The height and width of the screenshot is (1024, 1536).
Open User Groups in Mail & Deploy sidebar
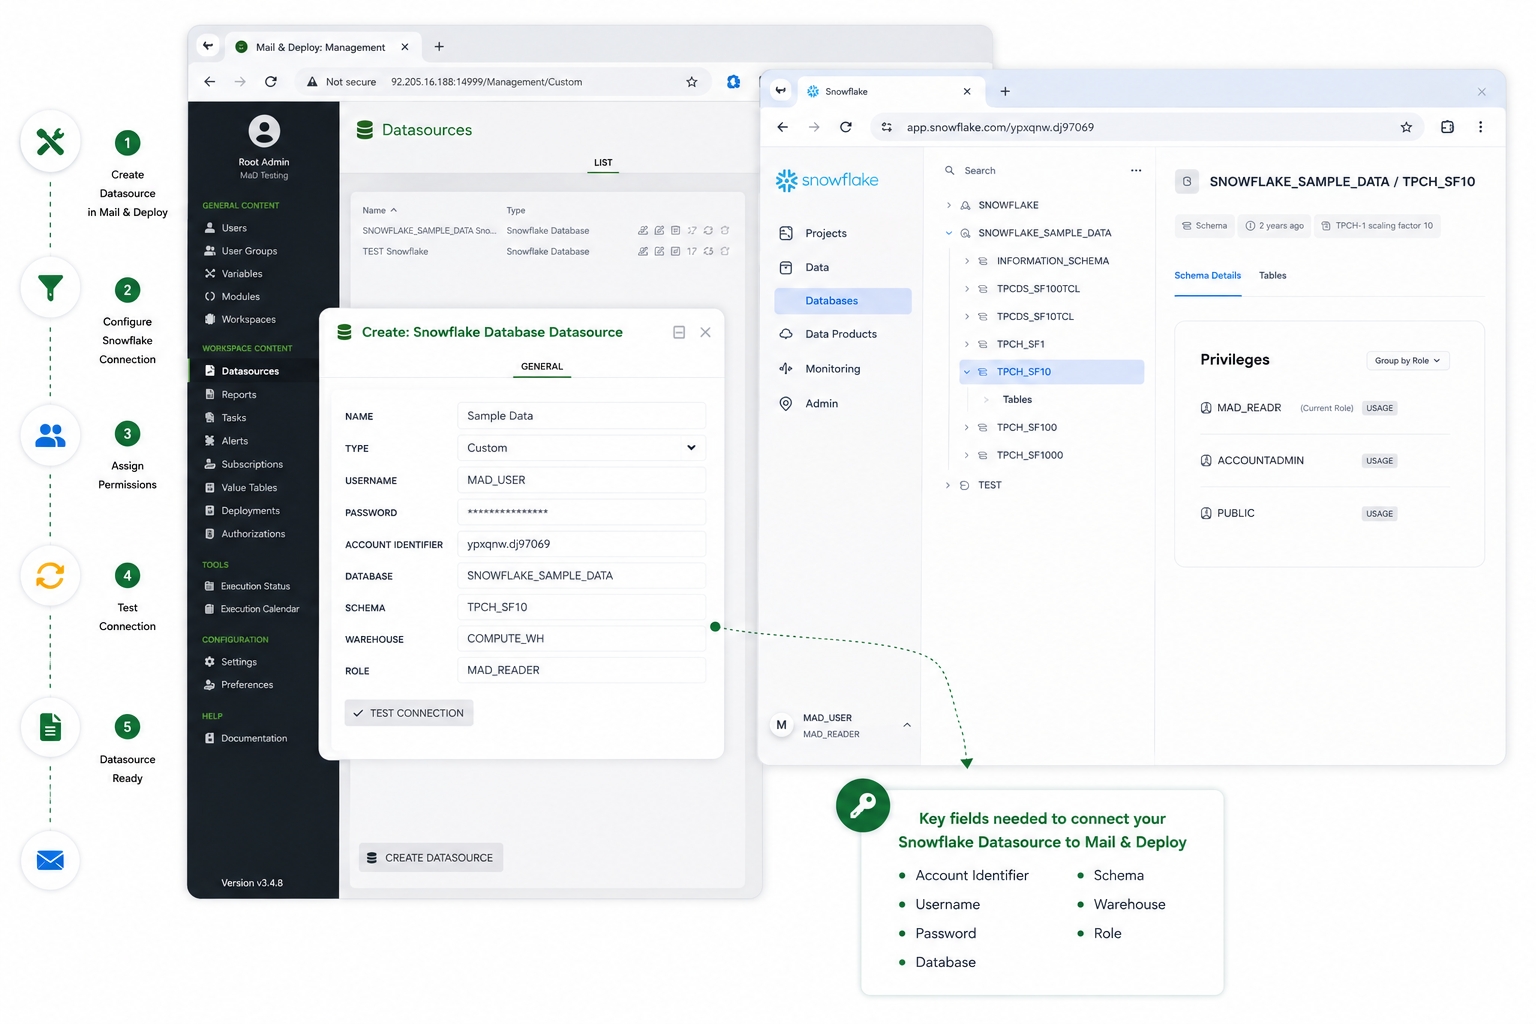click(x=249, y=251)
